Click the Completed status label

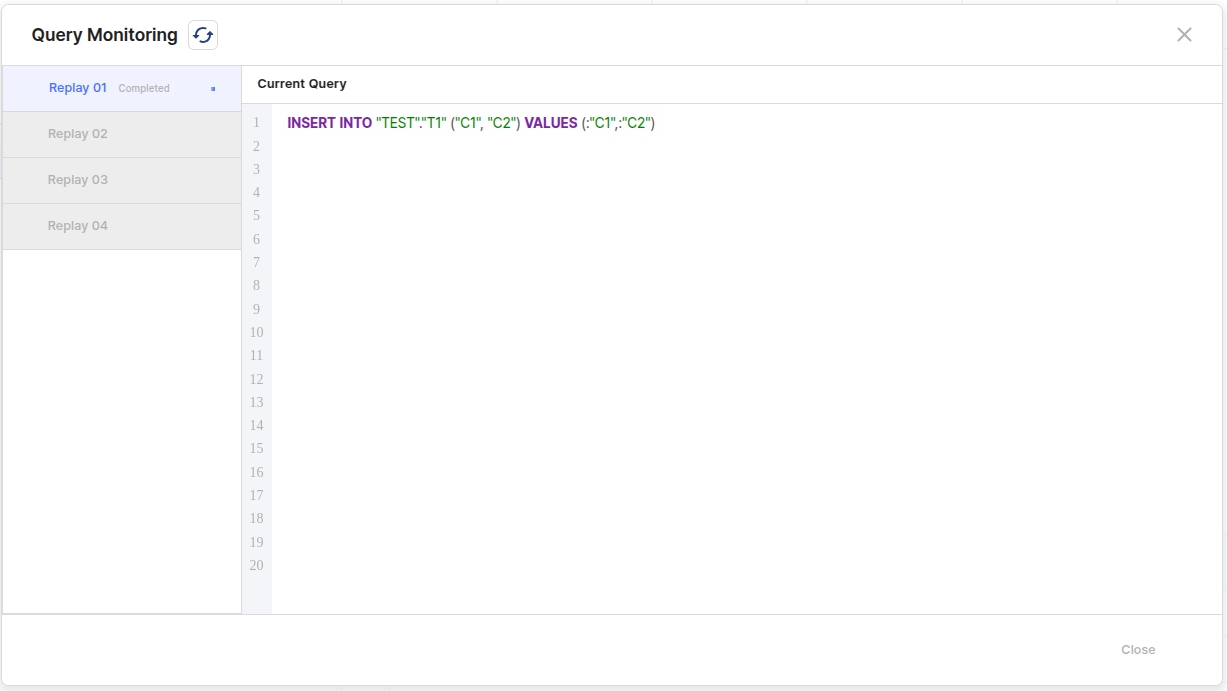pos(144,89)
